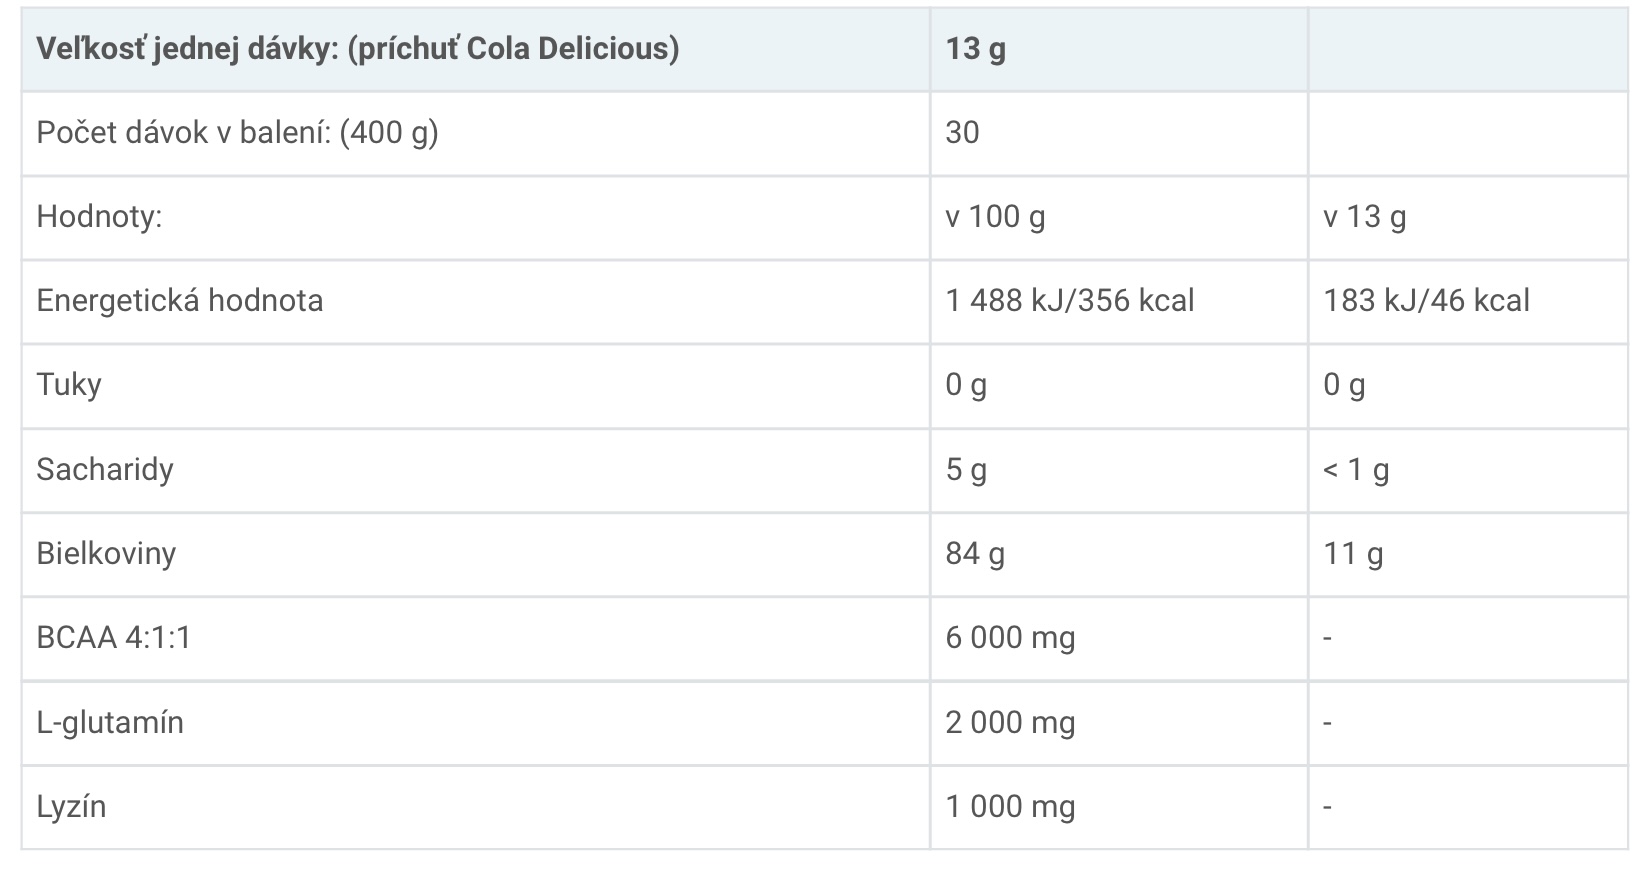Screen dimensions: 1651x873
Task: Select the '< 1 g' carbohydrates value
Action: click(x=1356, y=469)
